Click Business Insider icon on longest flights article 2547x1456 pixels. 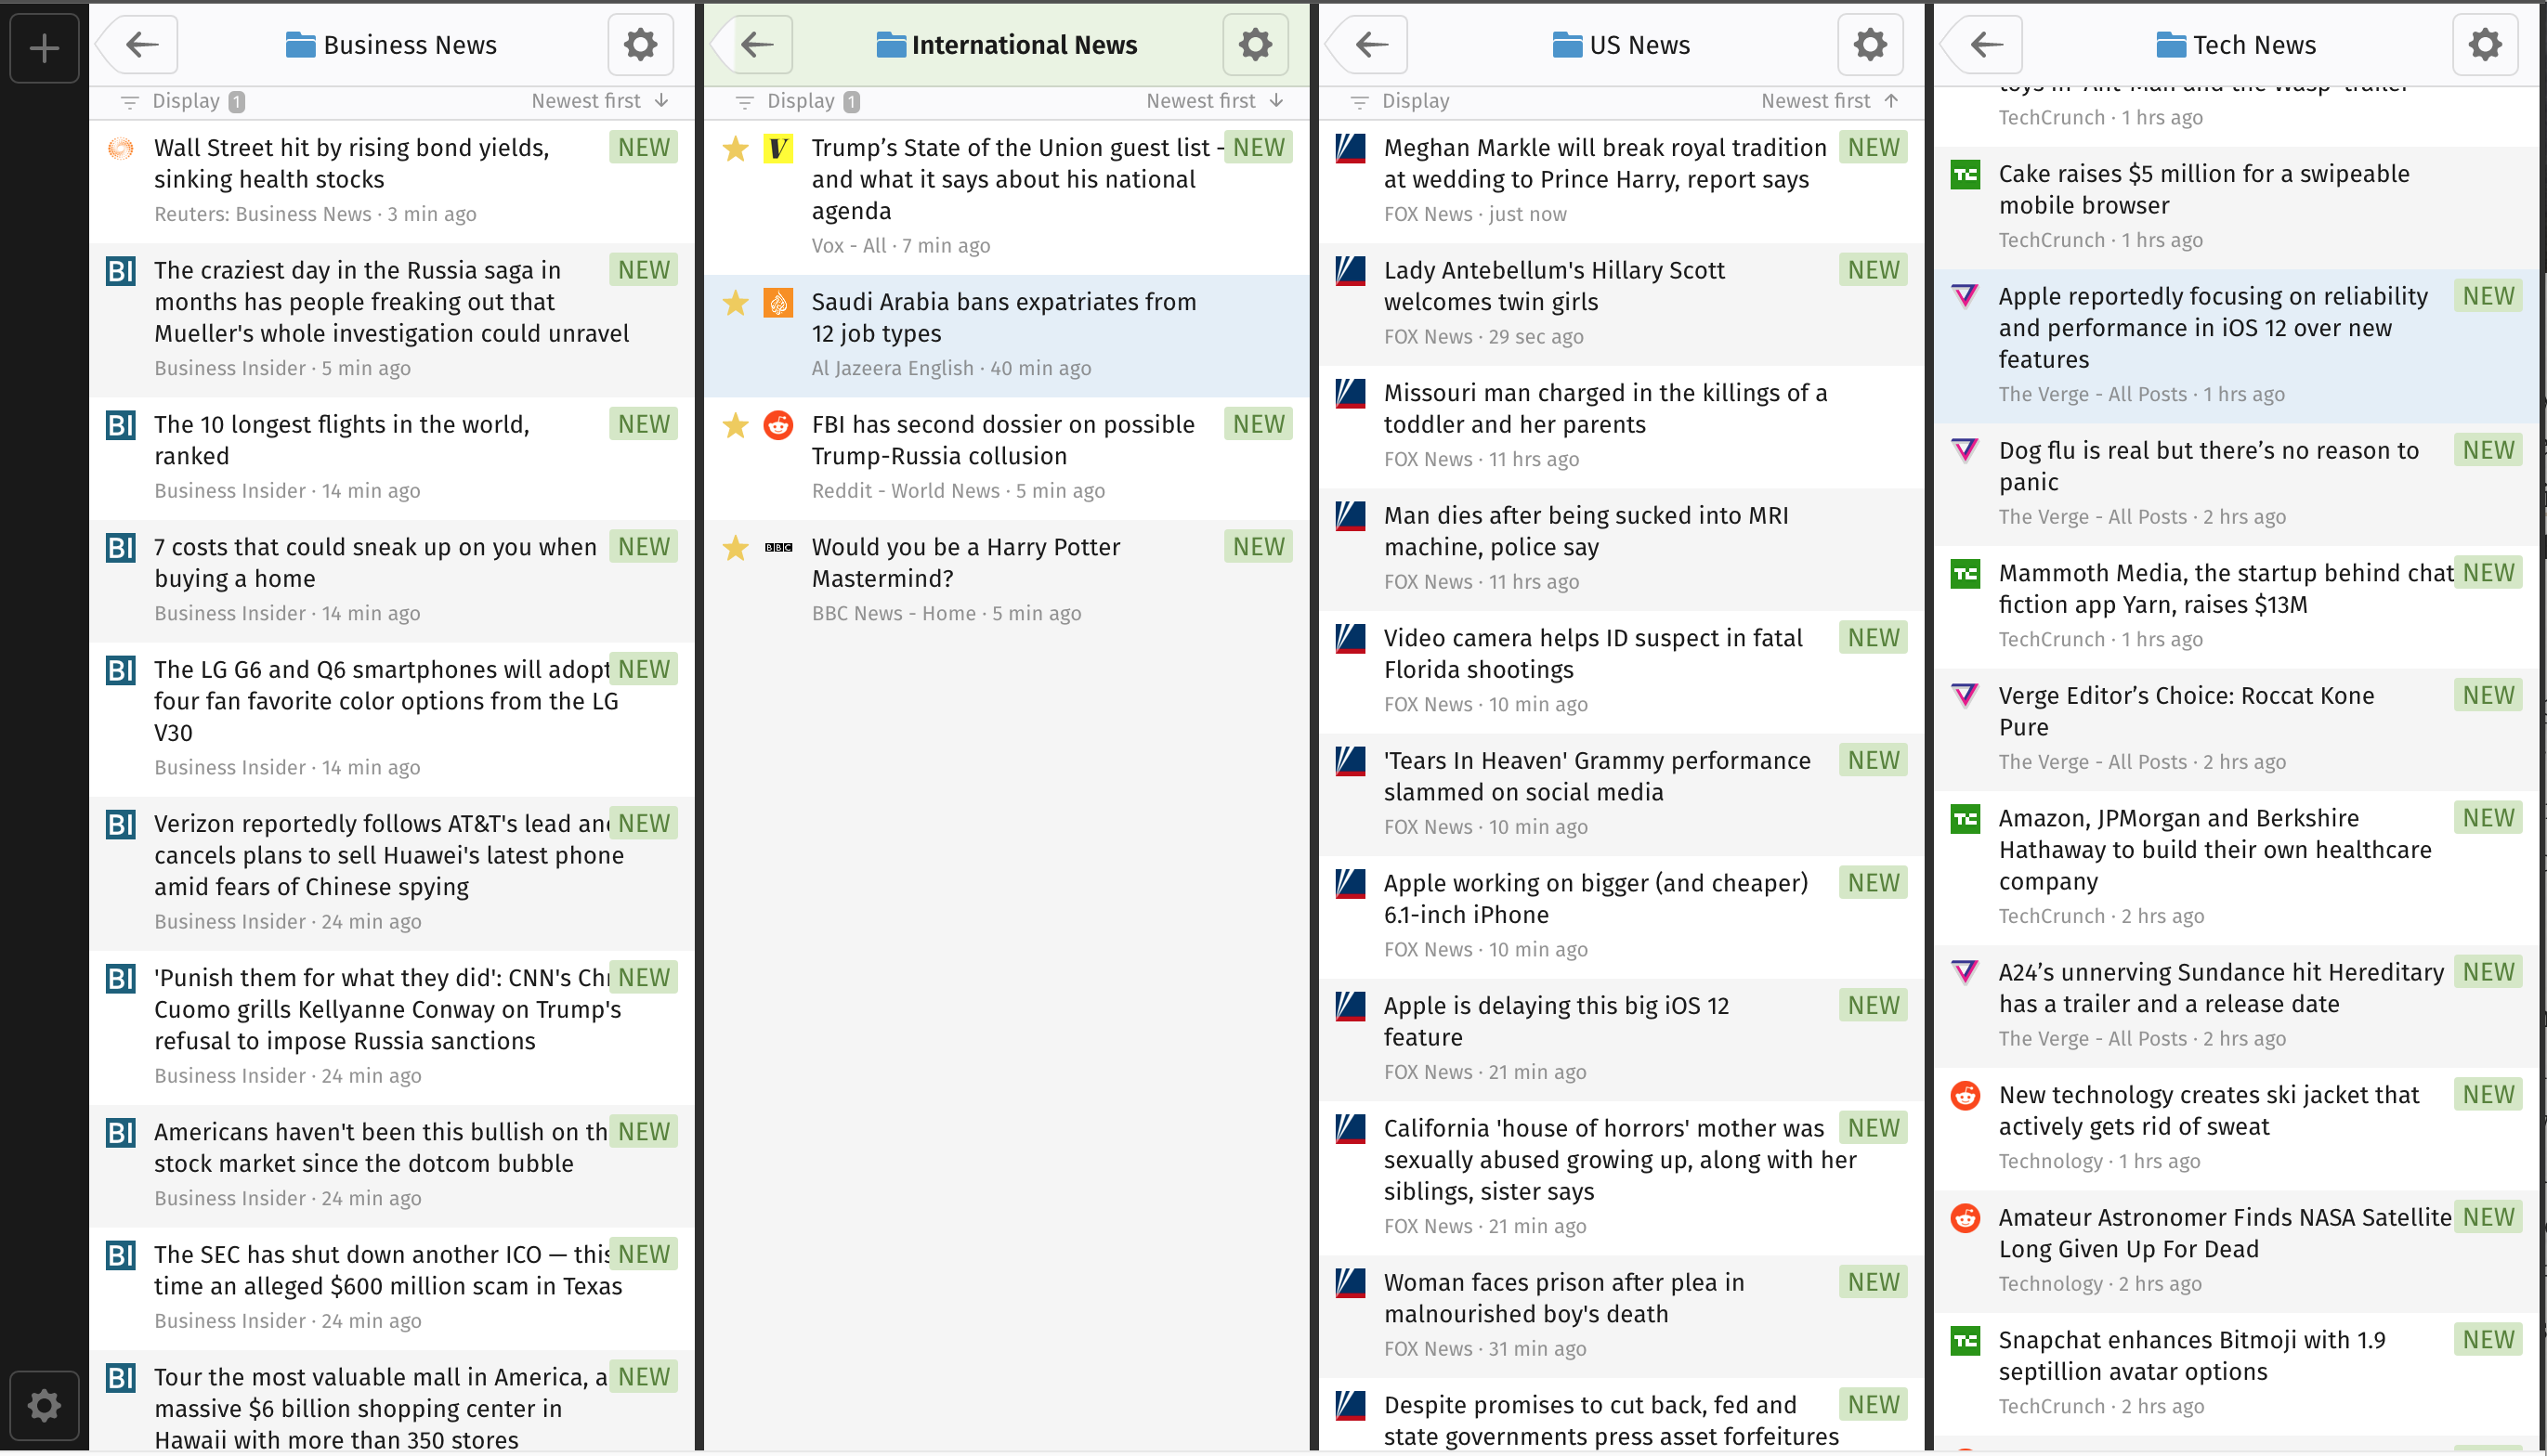click(120, 426)
